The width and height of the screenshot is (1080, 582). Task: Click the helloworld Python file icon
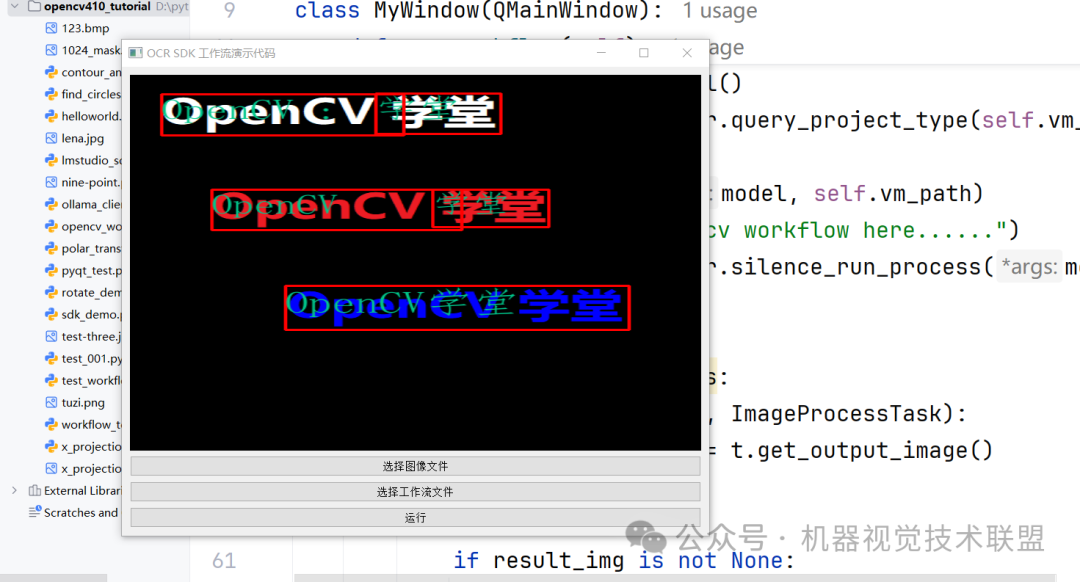click(51, 116)
